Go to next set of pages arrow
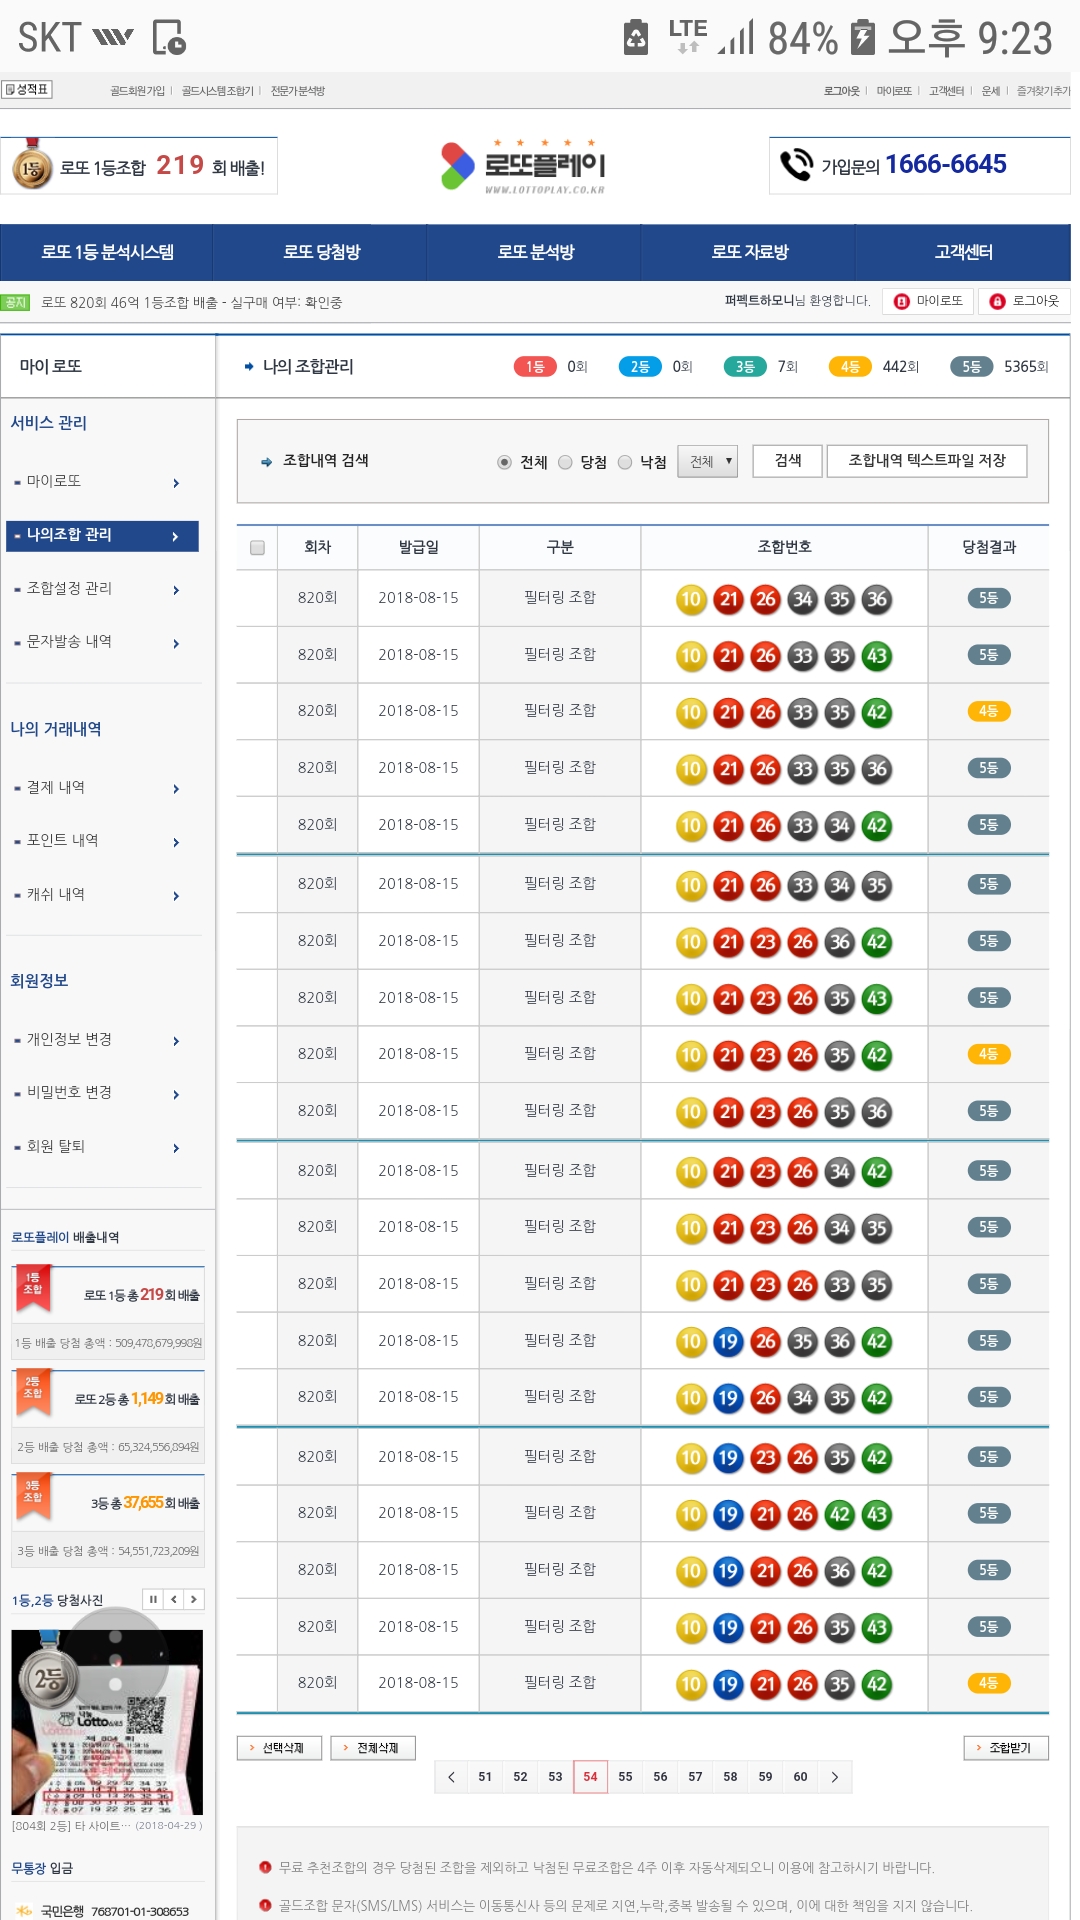This screenshot has height=1920, width=1080. (834, 1776)
